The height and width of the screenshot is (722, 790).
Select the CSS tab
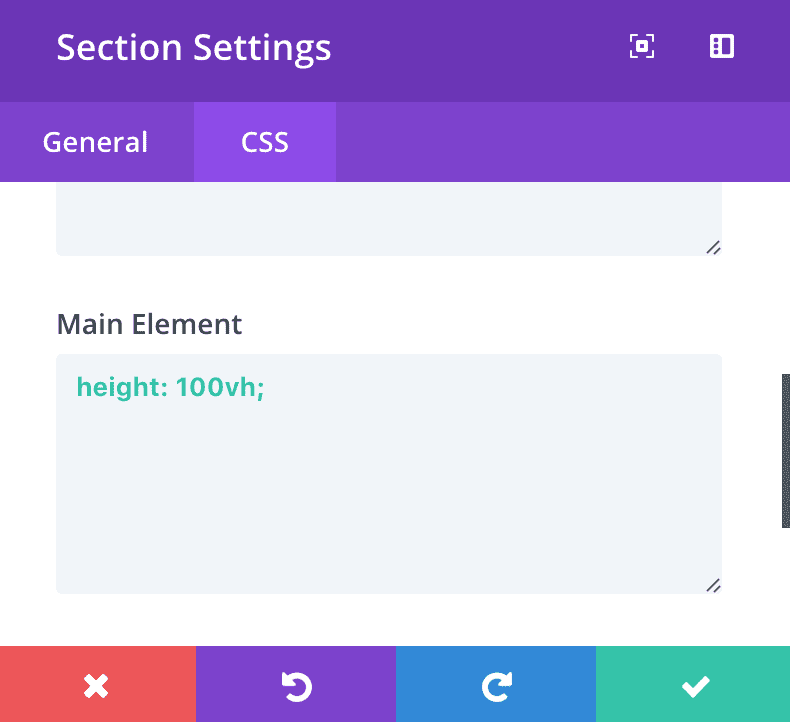coord(265,142)
